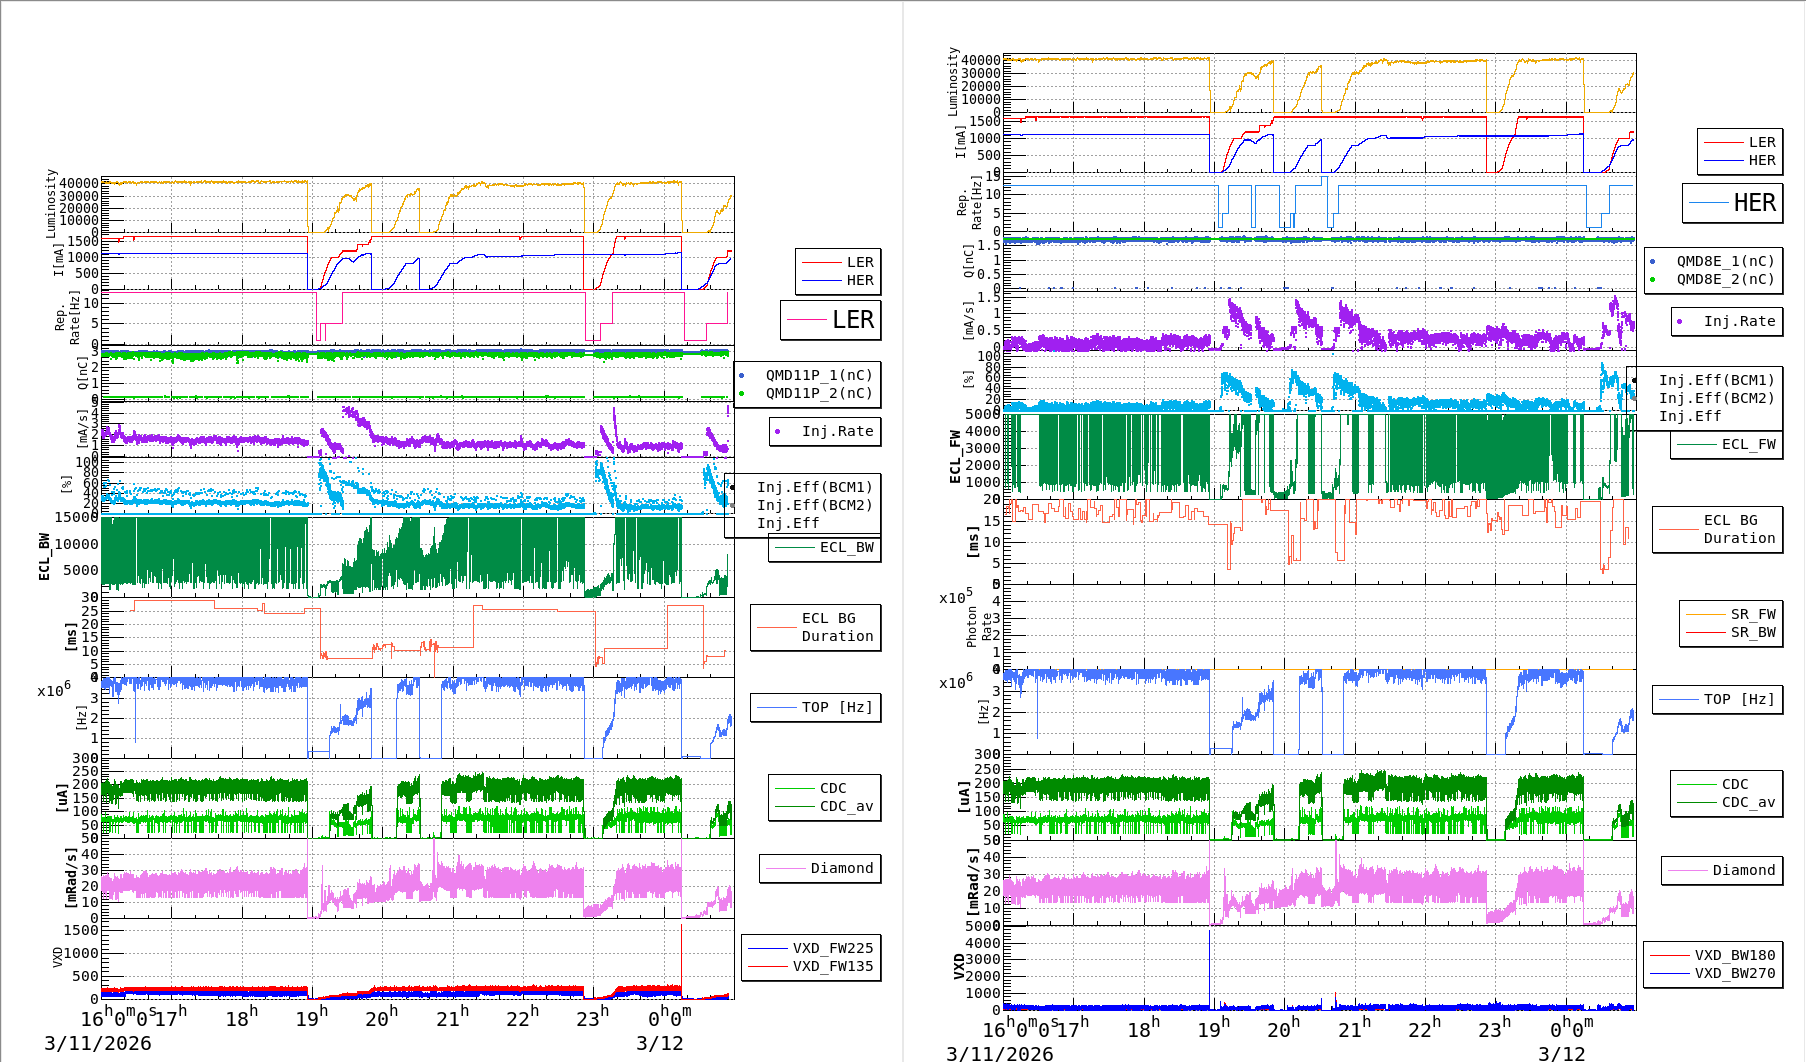Click the Inj.Eff(BCM1) entry beside ECL_BW legend
The width and height of the screenshot is (1806, 1062).
click(x=814, y=487)
